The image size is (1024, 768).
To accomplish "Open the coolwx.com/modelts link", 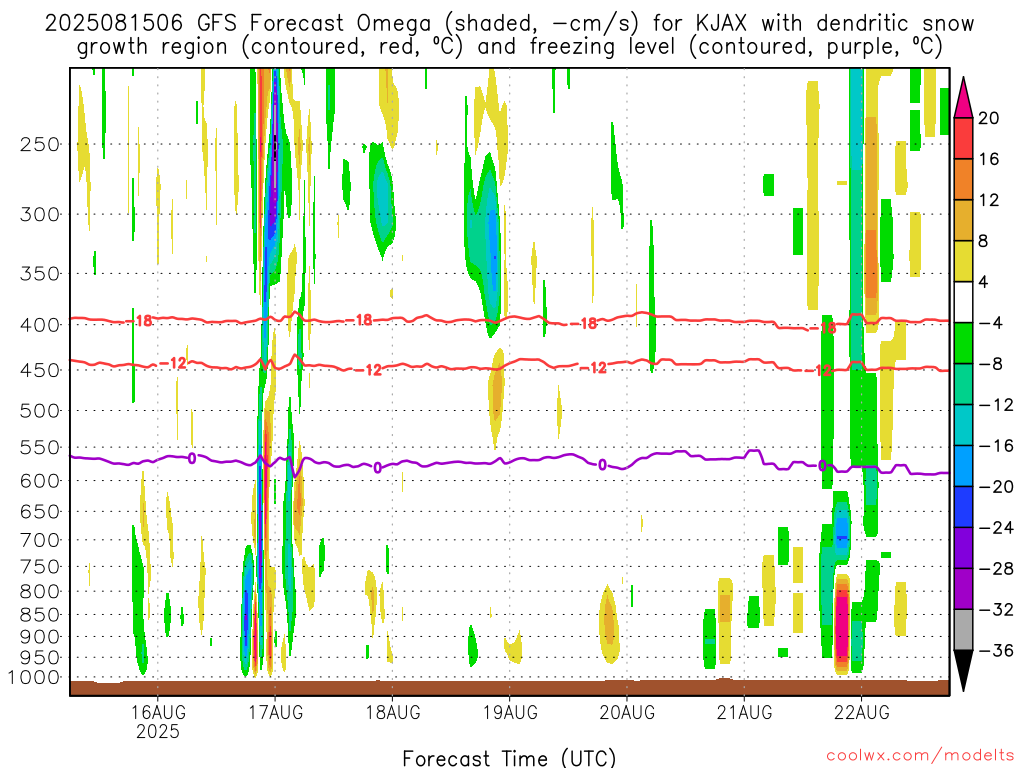I will pos(920,755).
